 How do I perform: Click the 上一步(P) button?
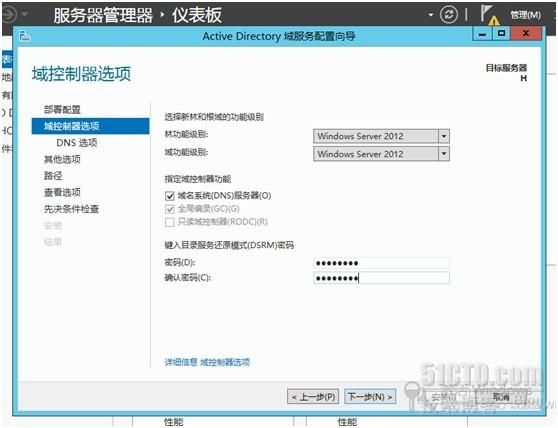tap(313, 397)
